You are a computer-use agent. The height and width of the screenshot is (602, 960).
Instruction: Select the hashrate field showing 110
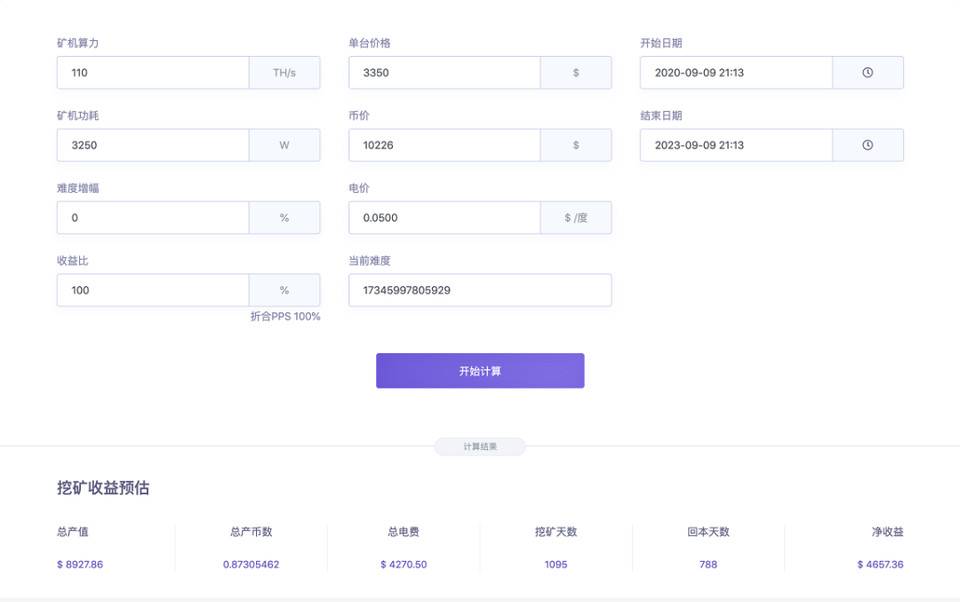[150, 72]
